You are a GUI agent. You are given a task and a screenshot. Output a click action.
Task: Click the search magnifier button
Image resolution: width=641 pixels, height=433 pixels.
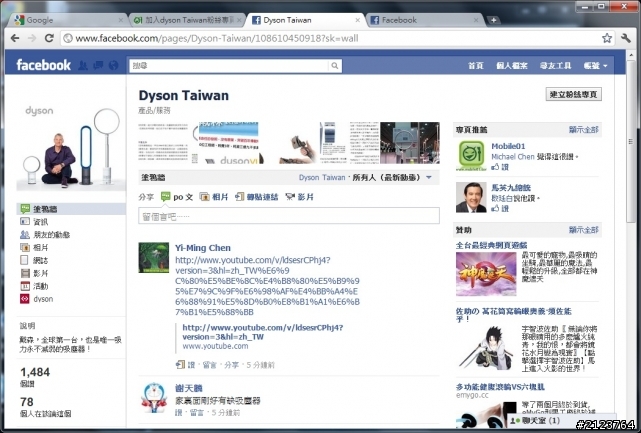335,65
